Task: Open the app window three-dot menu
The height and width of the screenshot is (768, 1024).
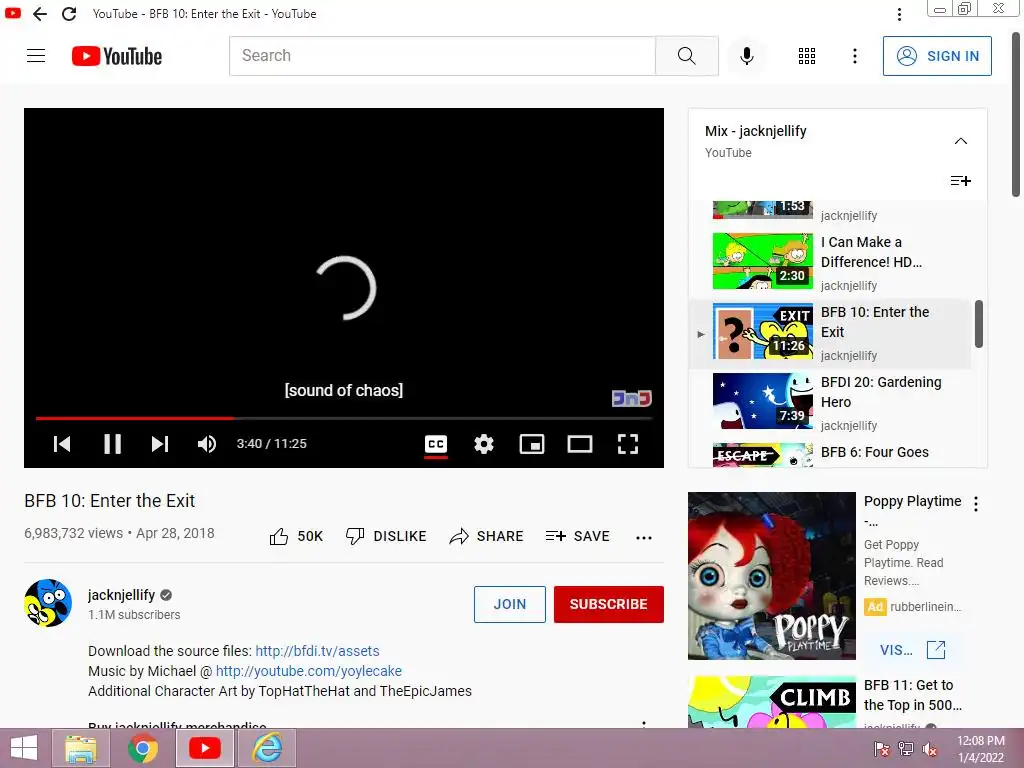Action: (899, 14)
